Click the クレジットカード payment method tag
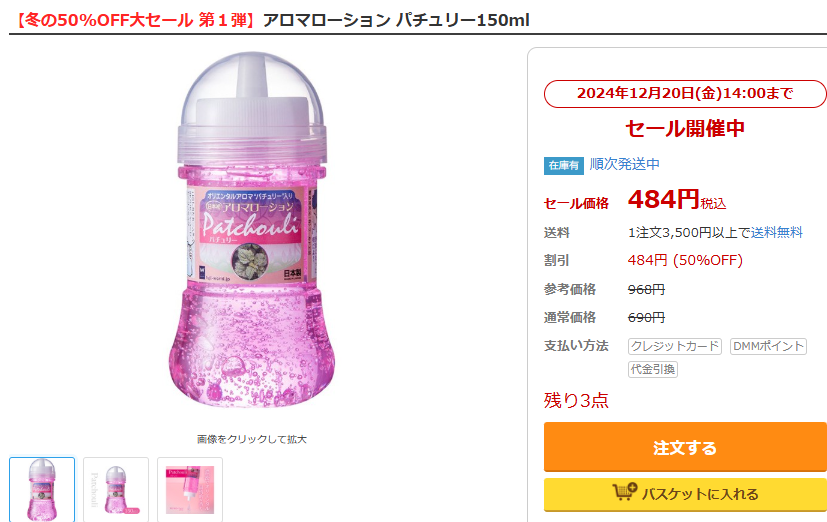The height and width of the screenshot is (522, 827). click(675, 346)
